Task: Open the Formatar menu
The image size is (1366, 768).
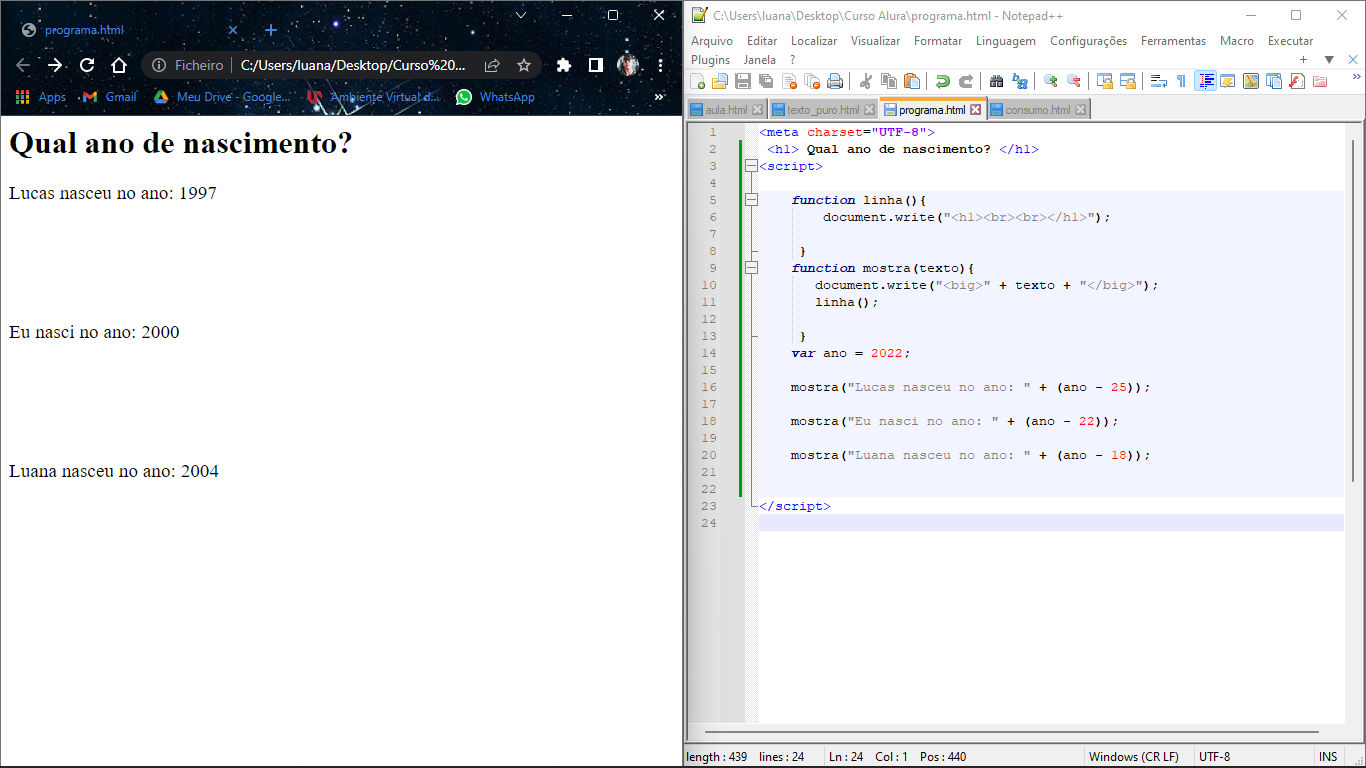Action: click(938, 41)
